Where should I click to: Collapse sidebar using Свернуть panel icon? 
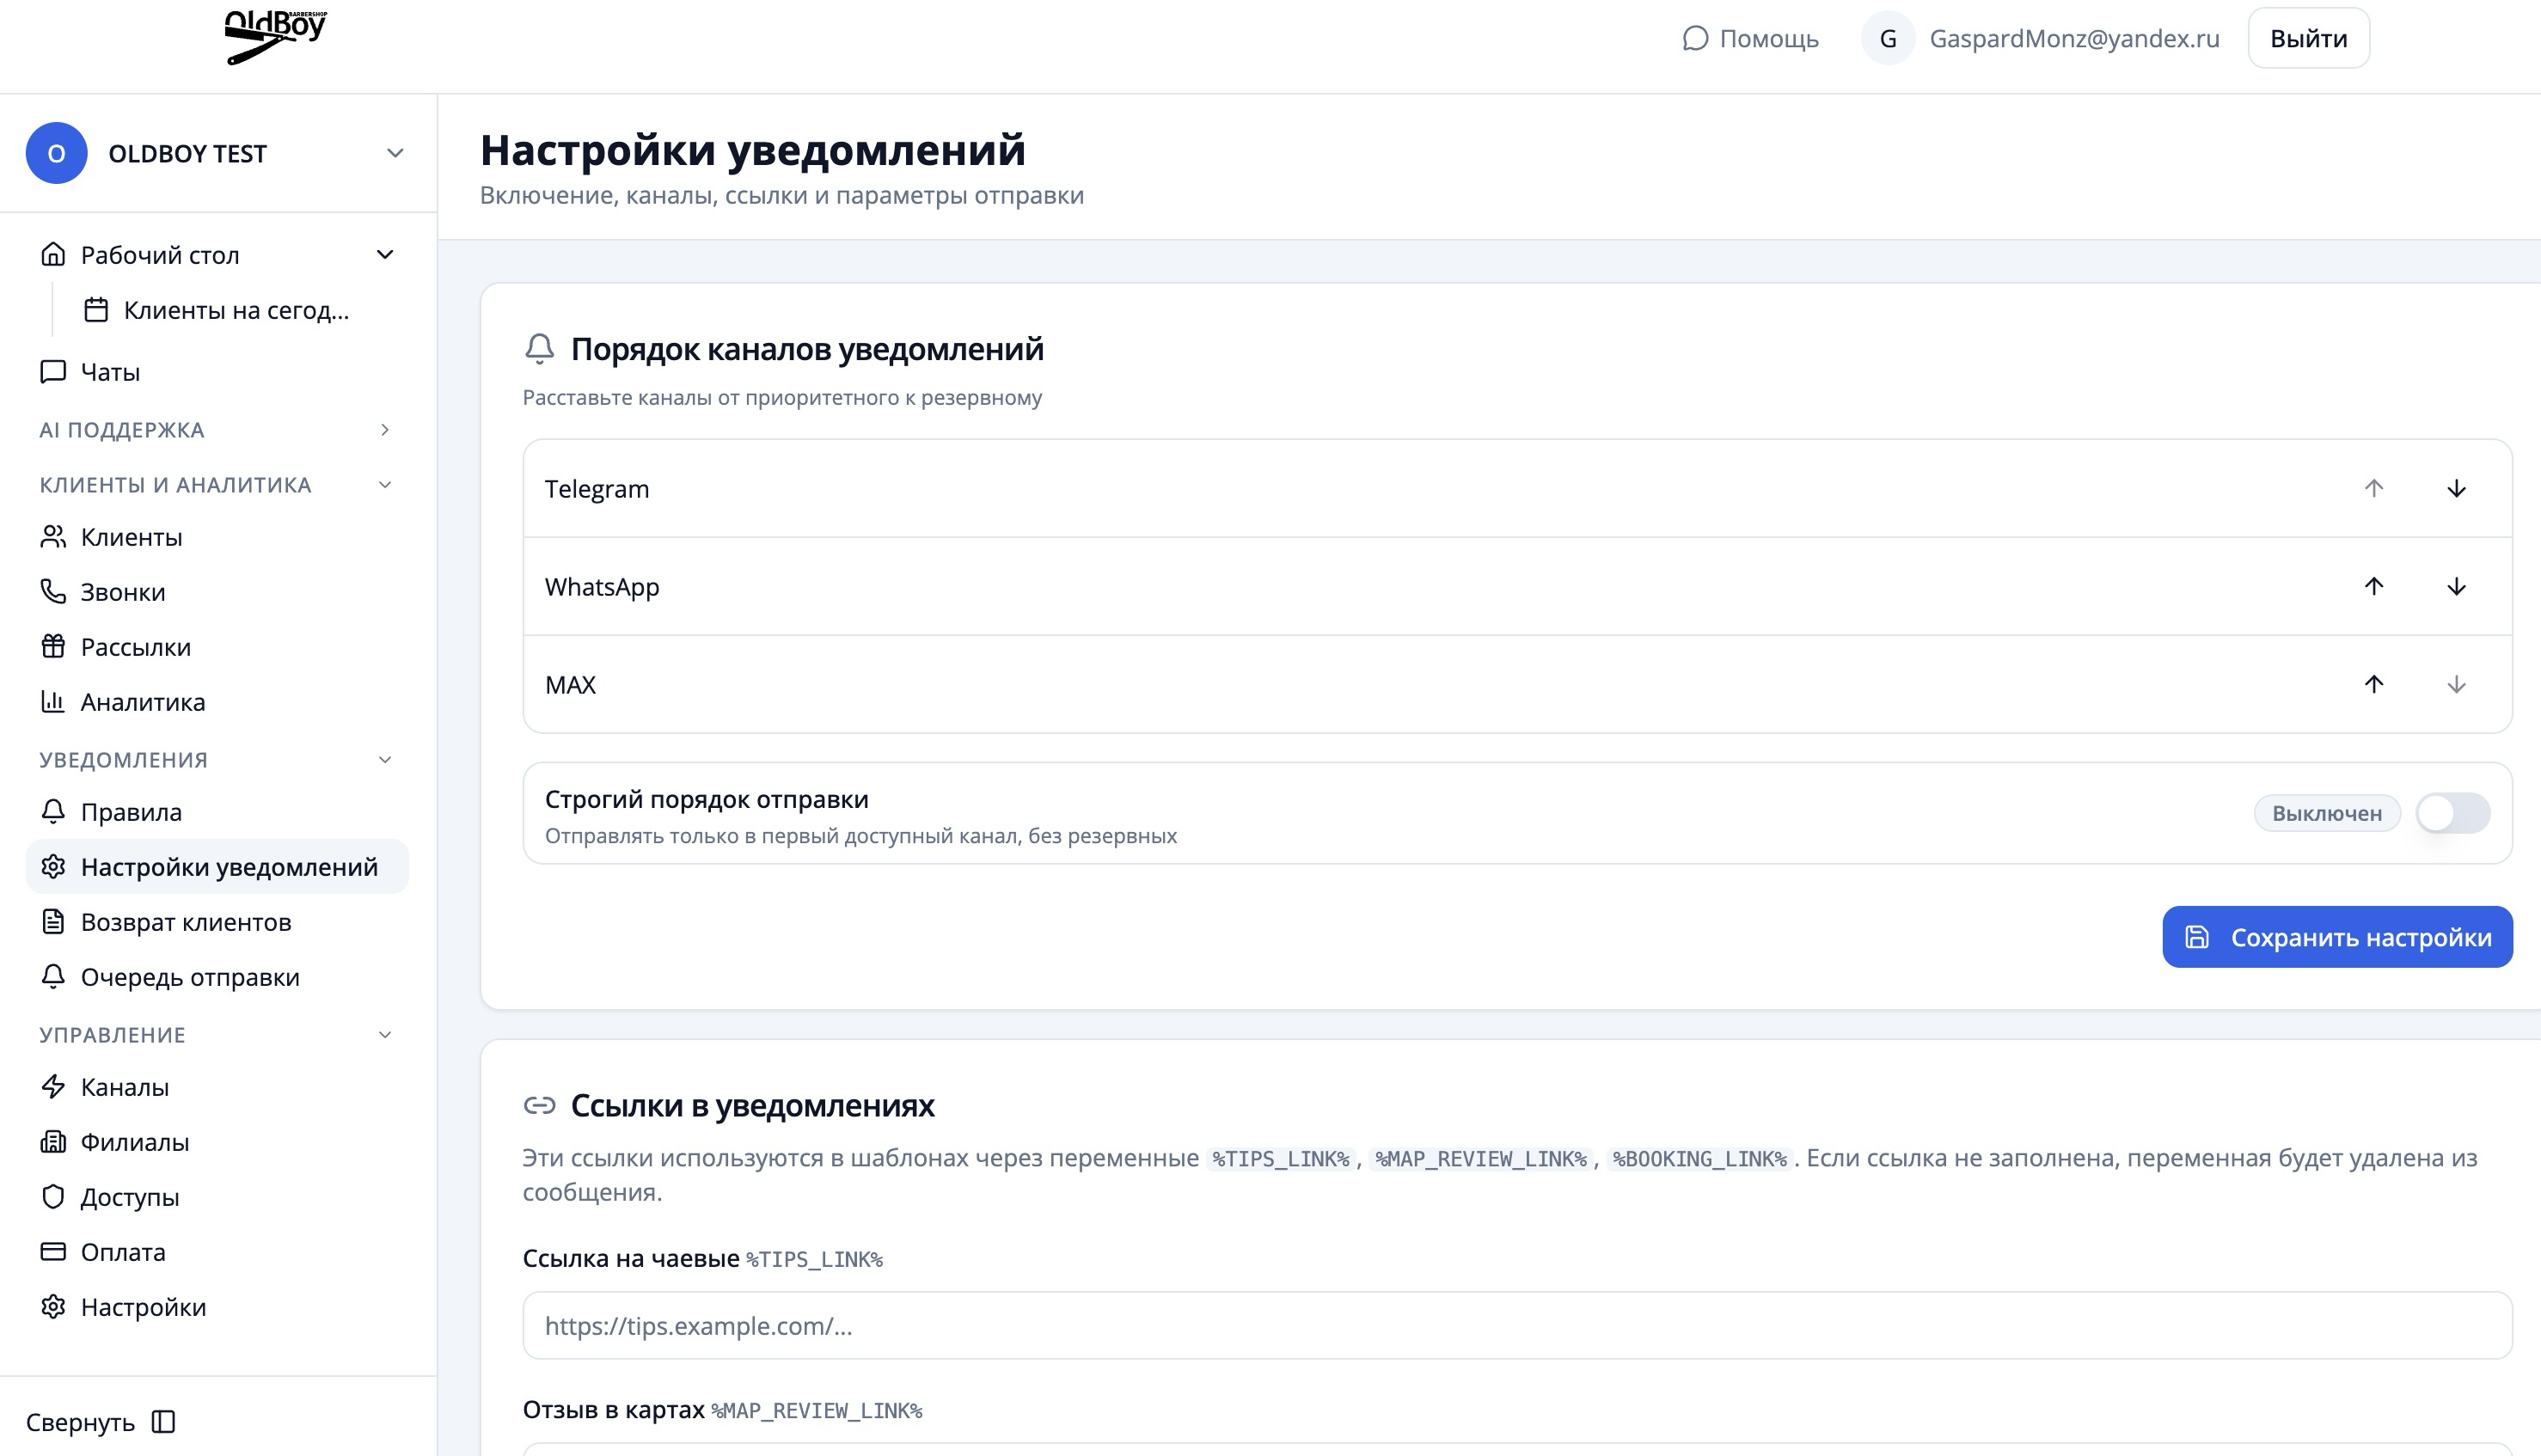click(163, 1421)
